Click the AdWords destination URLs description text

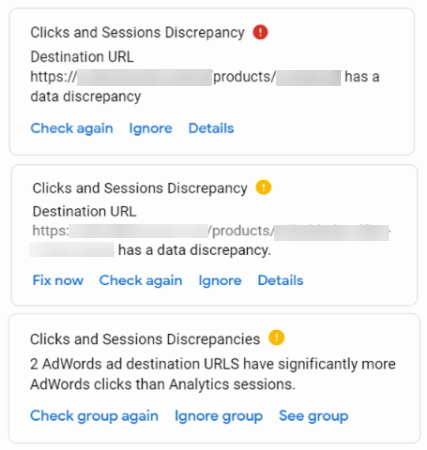pos(213,374)
